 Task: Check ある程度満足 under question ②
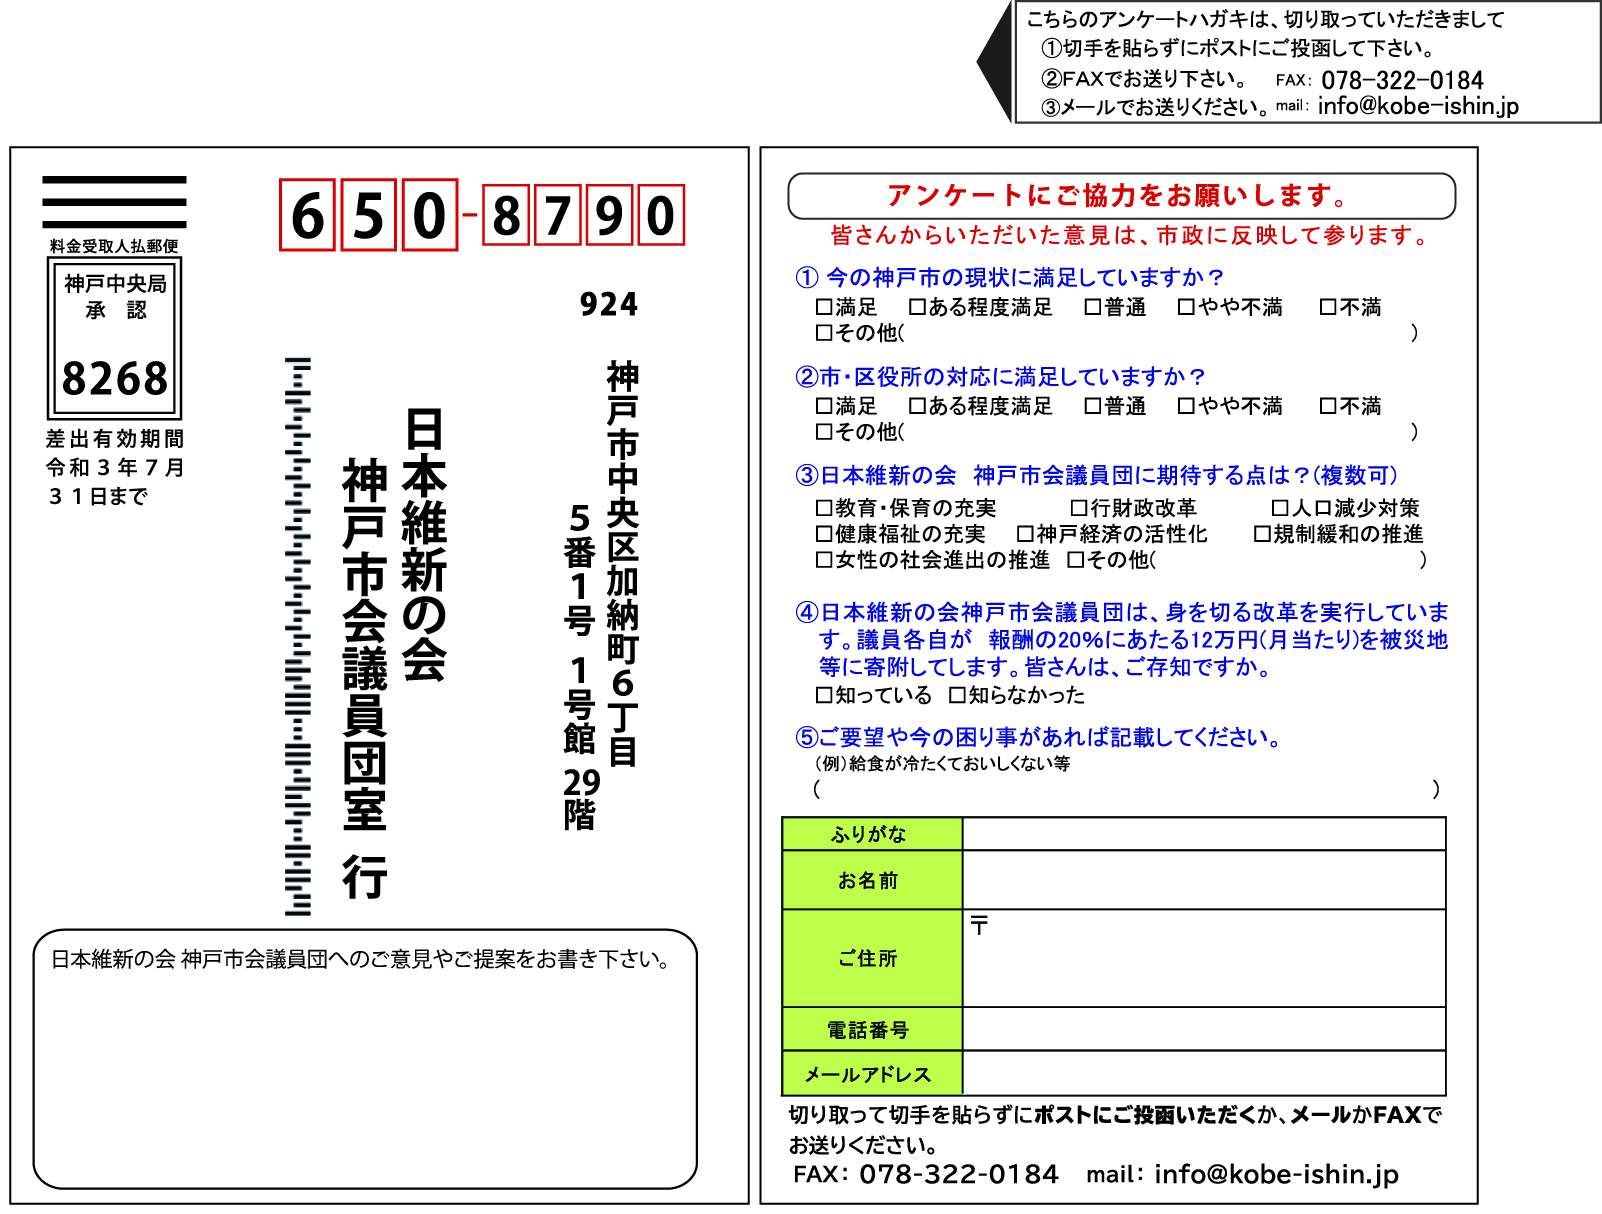coord(917,406)
